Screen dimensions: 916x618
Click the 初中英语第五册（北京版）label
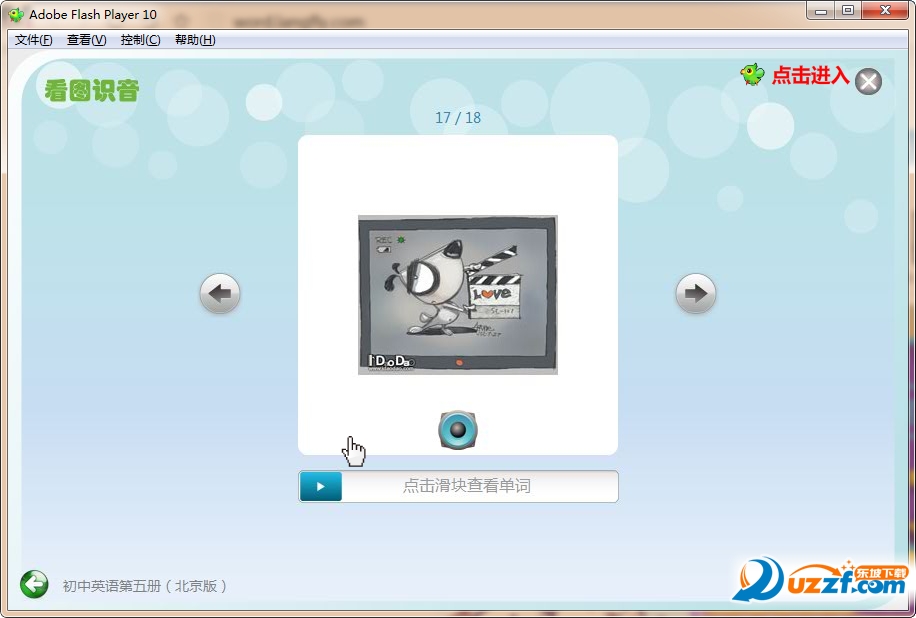pos(145,586)
